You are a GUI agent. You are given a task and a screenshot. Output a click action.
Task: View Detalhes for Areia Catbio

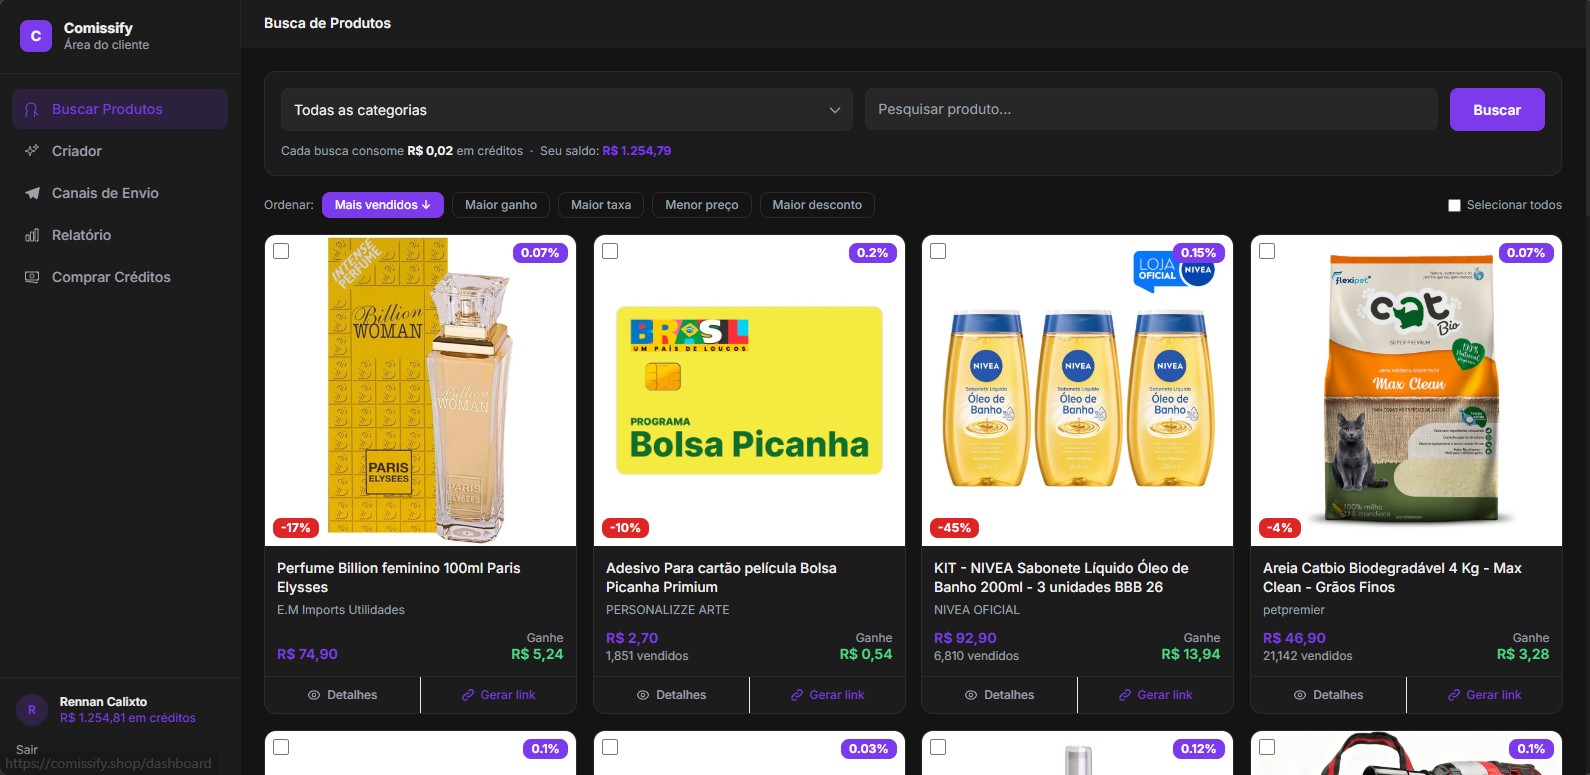click(1329, 695)
